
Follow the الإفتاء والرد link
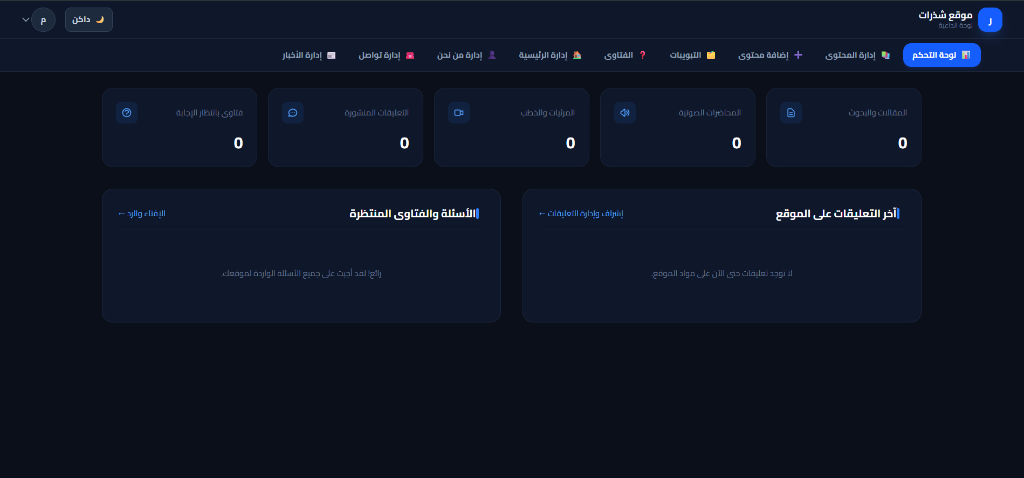142,214
